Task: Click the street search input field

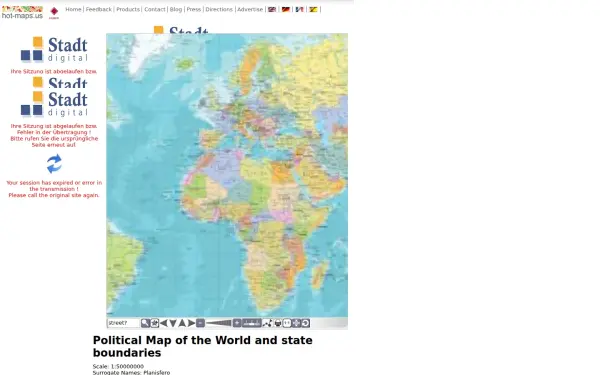Action: click(123, 323)
